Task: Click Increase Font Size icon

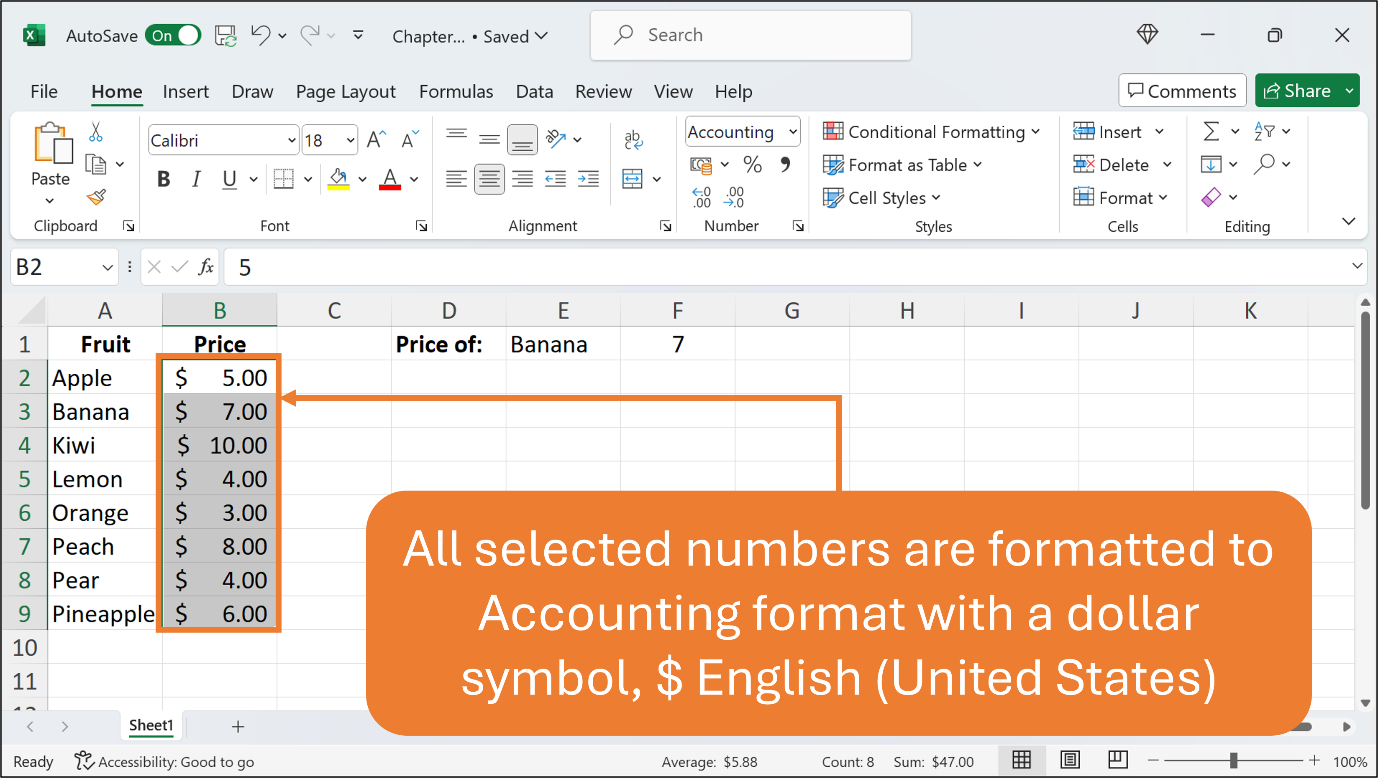Action: coord(376,140)
